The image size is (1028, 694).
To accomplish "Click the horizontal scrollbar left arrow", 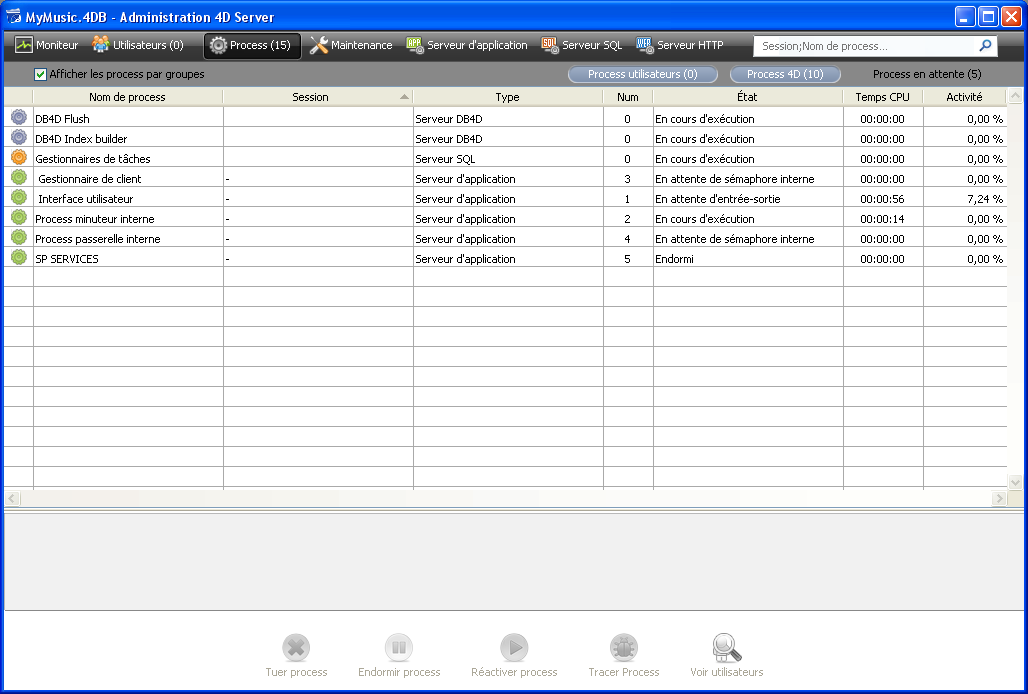I will pyautogui.click(x=12, y=499).
